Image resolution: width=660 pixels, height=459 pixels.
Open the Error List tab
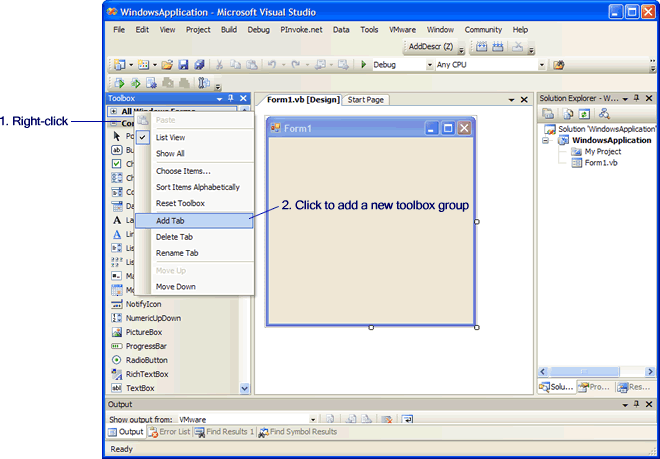(168, 432)
